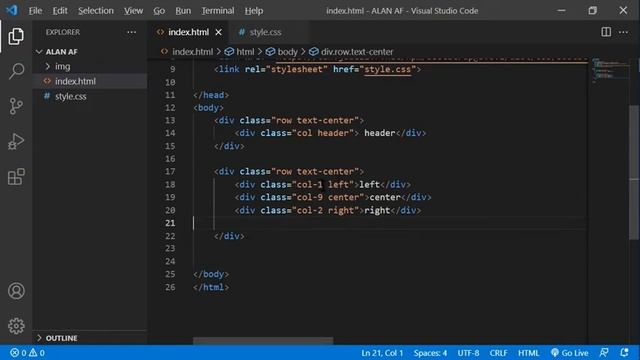
Task: Click errors and warnings indicator in status bar
Action: pyautogui.click(x=27, y=353)
